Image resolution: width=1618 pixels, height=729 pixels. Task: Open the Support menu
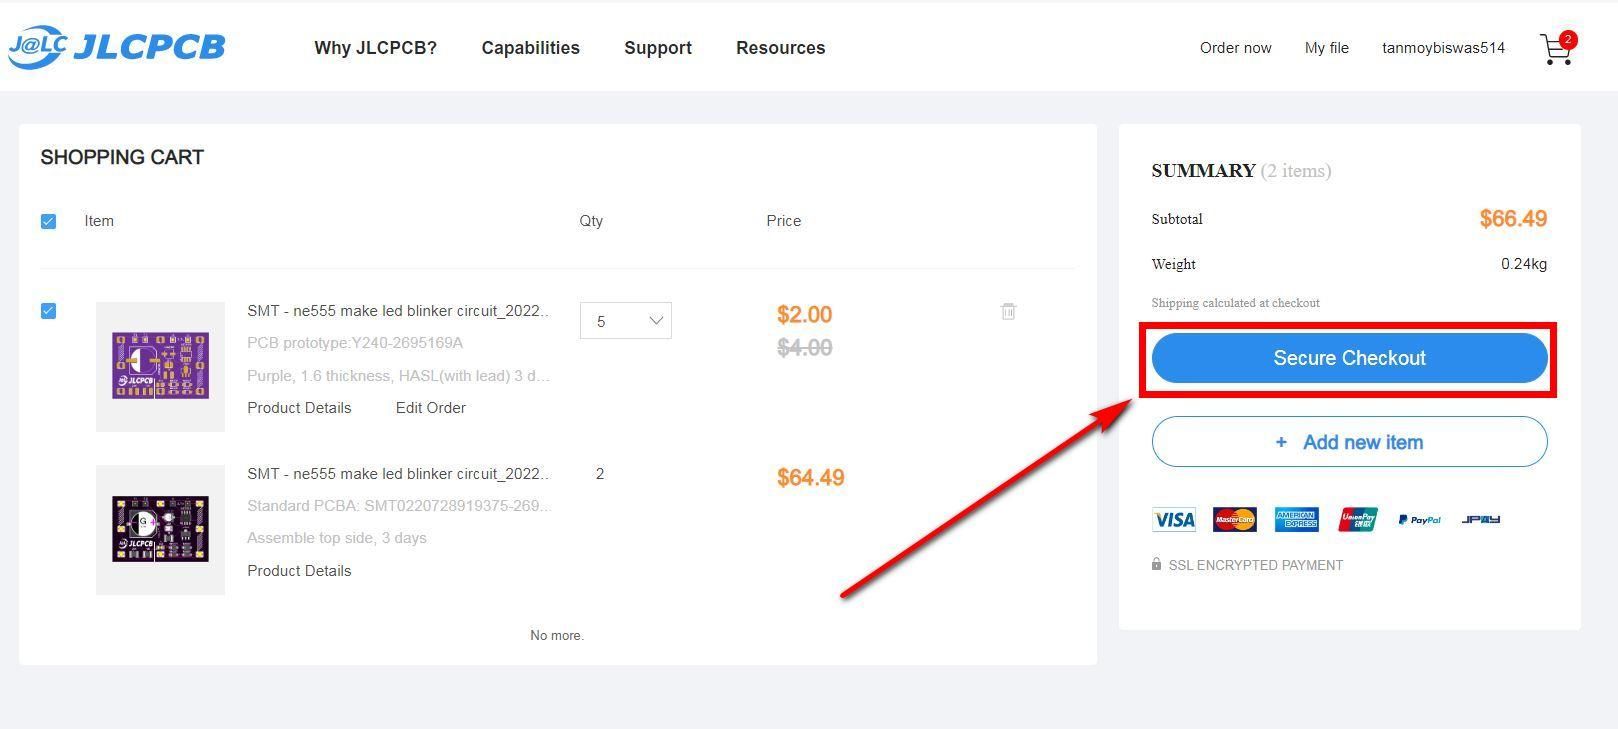(x=658, y=48)
